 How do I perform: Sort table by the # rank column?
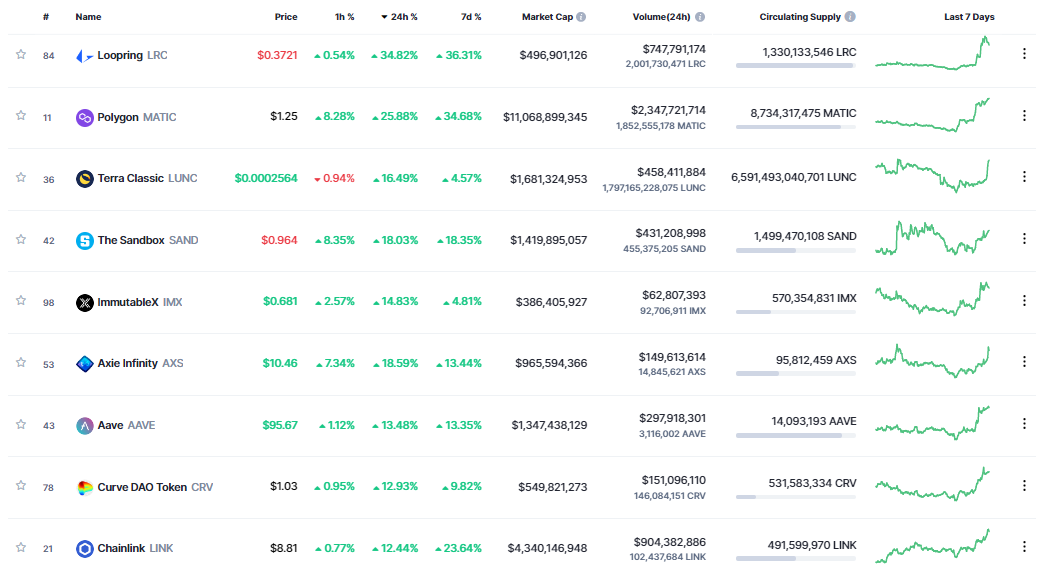pos(46,17)
